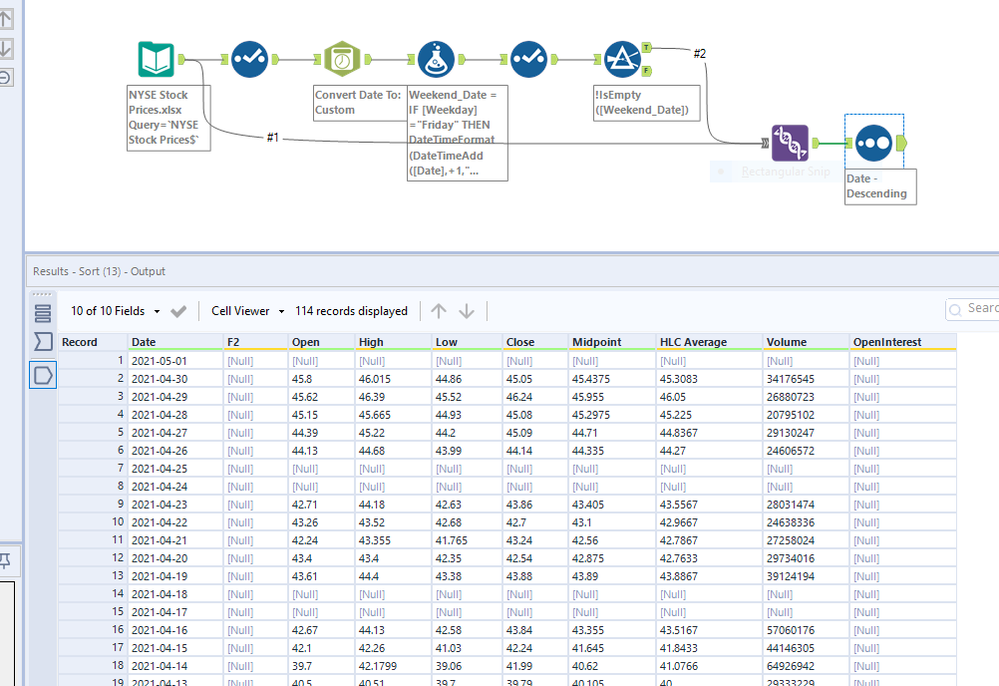Click the OpenInterest column header
Screen dimensions: 999x686
903,342
